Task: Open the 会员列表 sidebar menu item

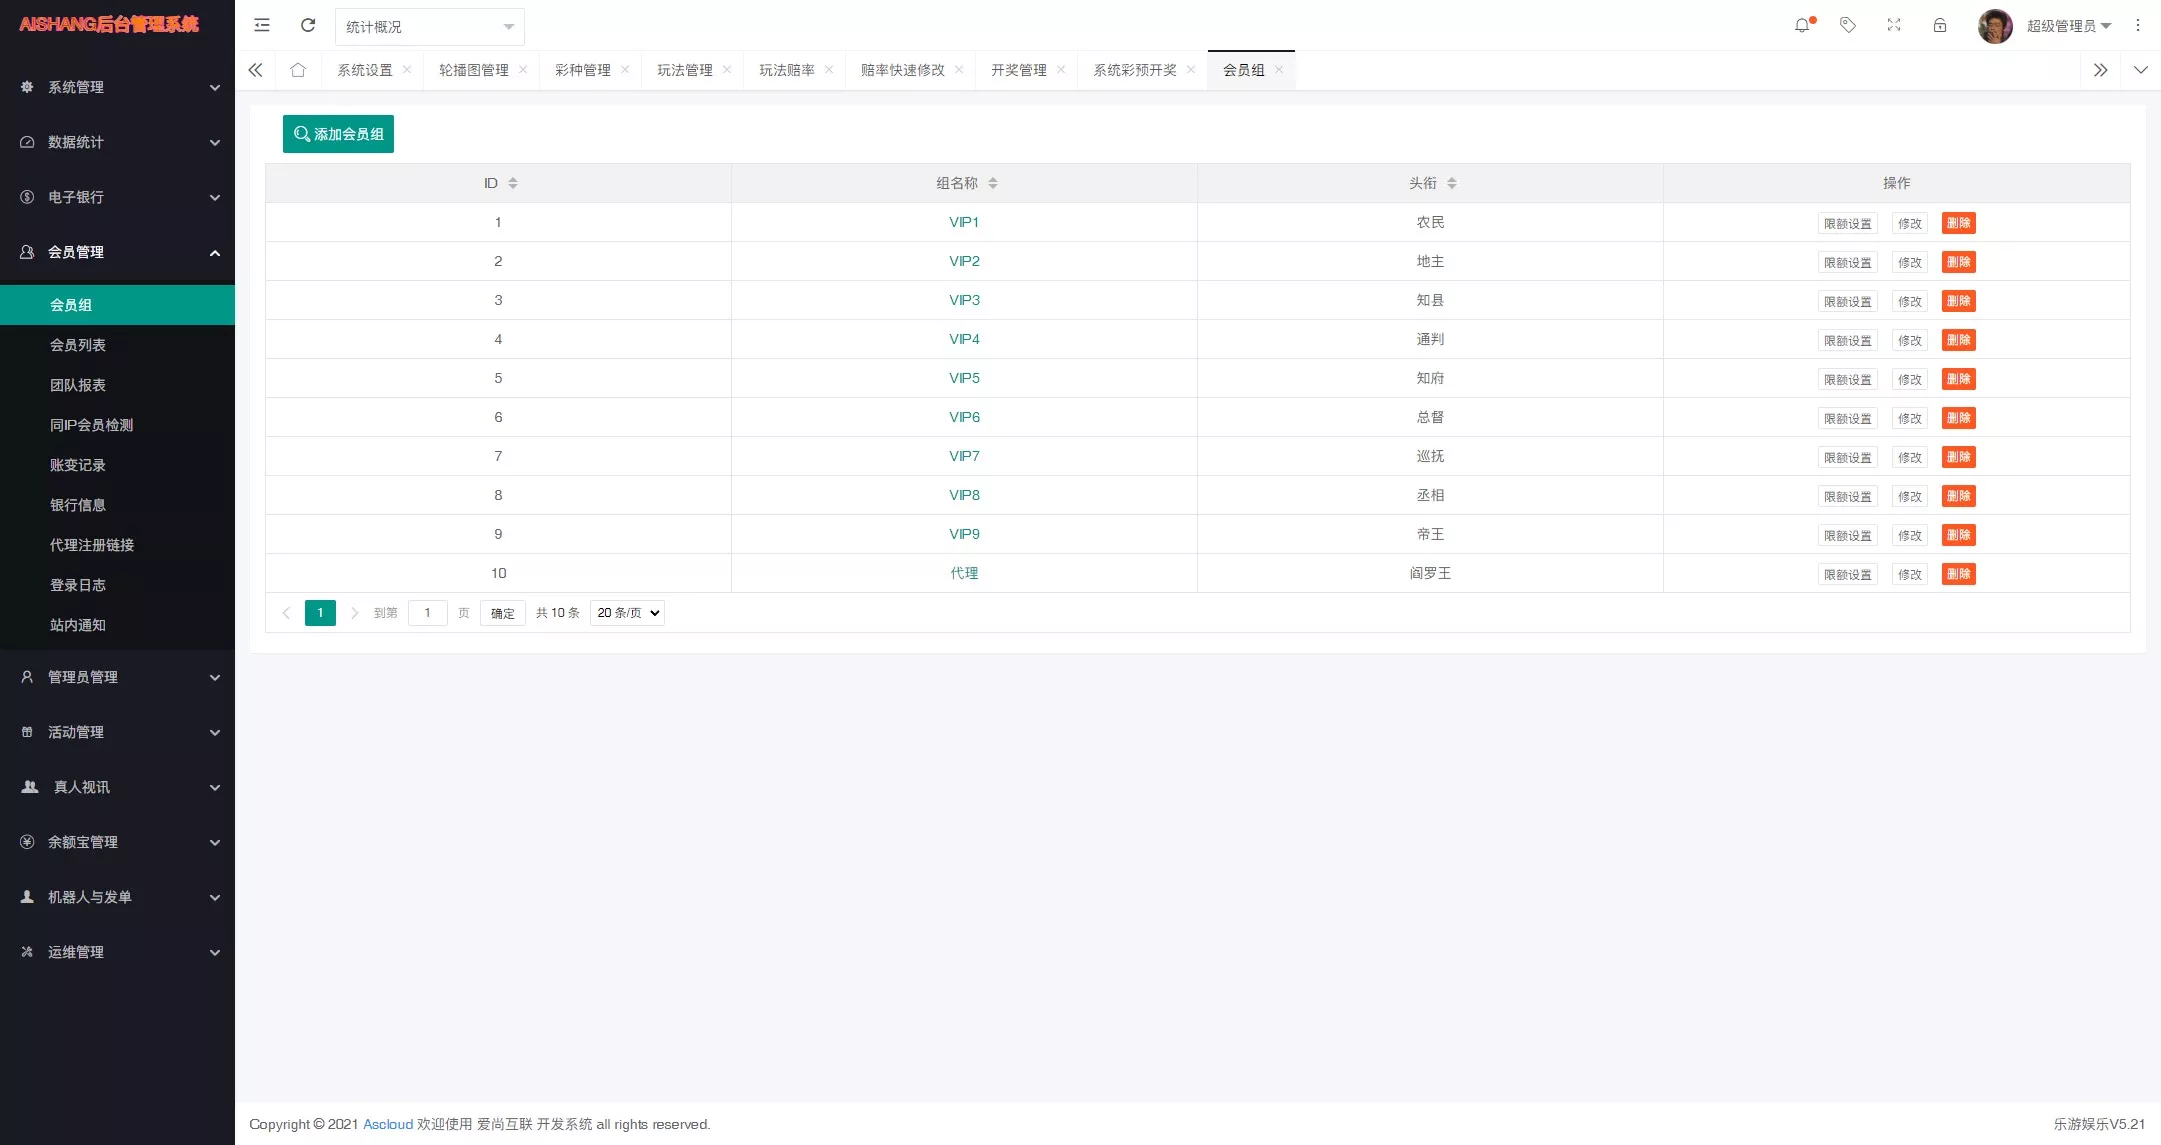Action: click(x=78, y=344)
